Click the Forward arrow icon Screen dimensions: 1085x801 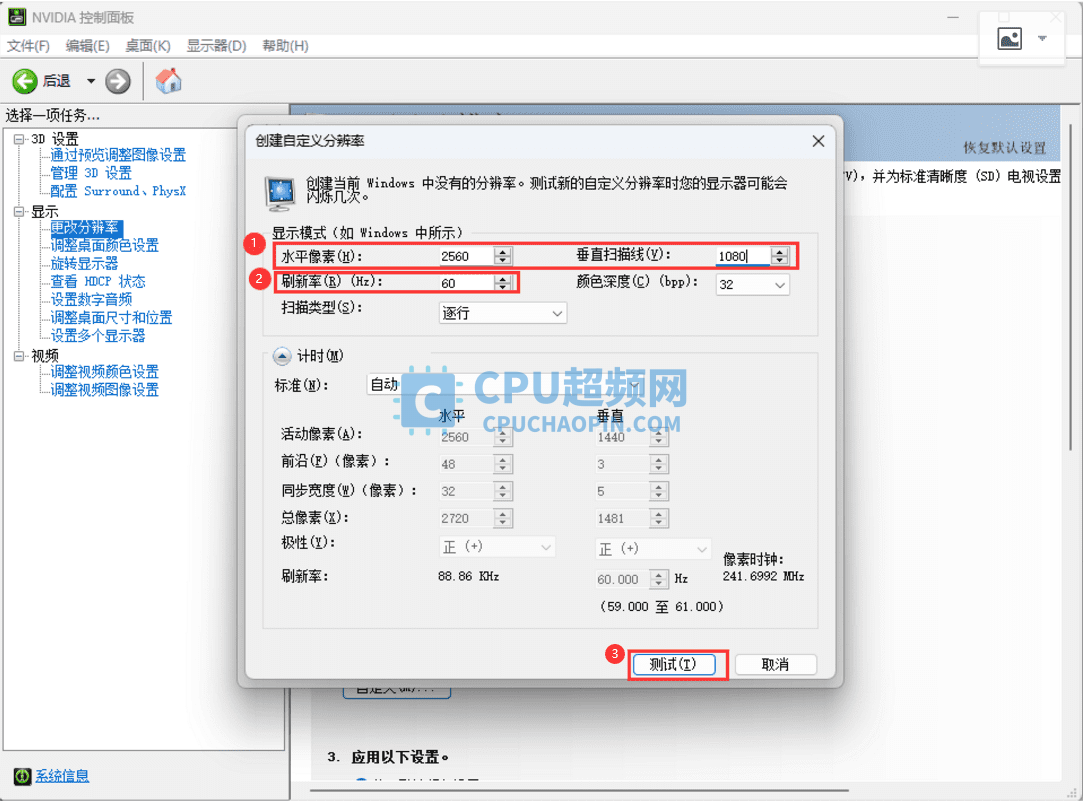[118, 82]
